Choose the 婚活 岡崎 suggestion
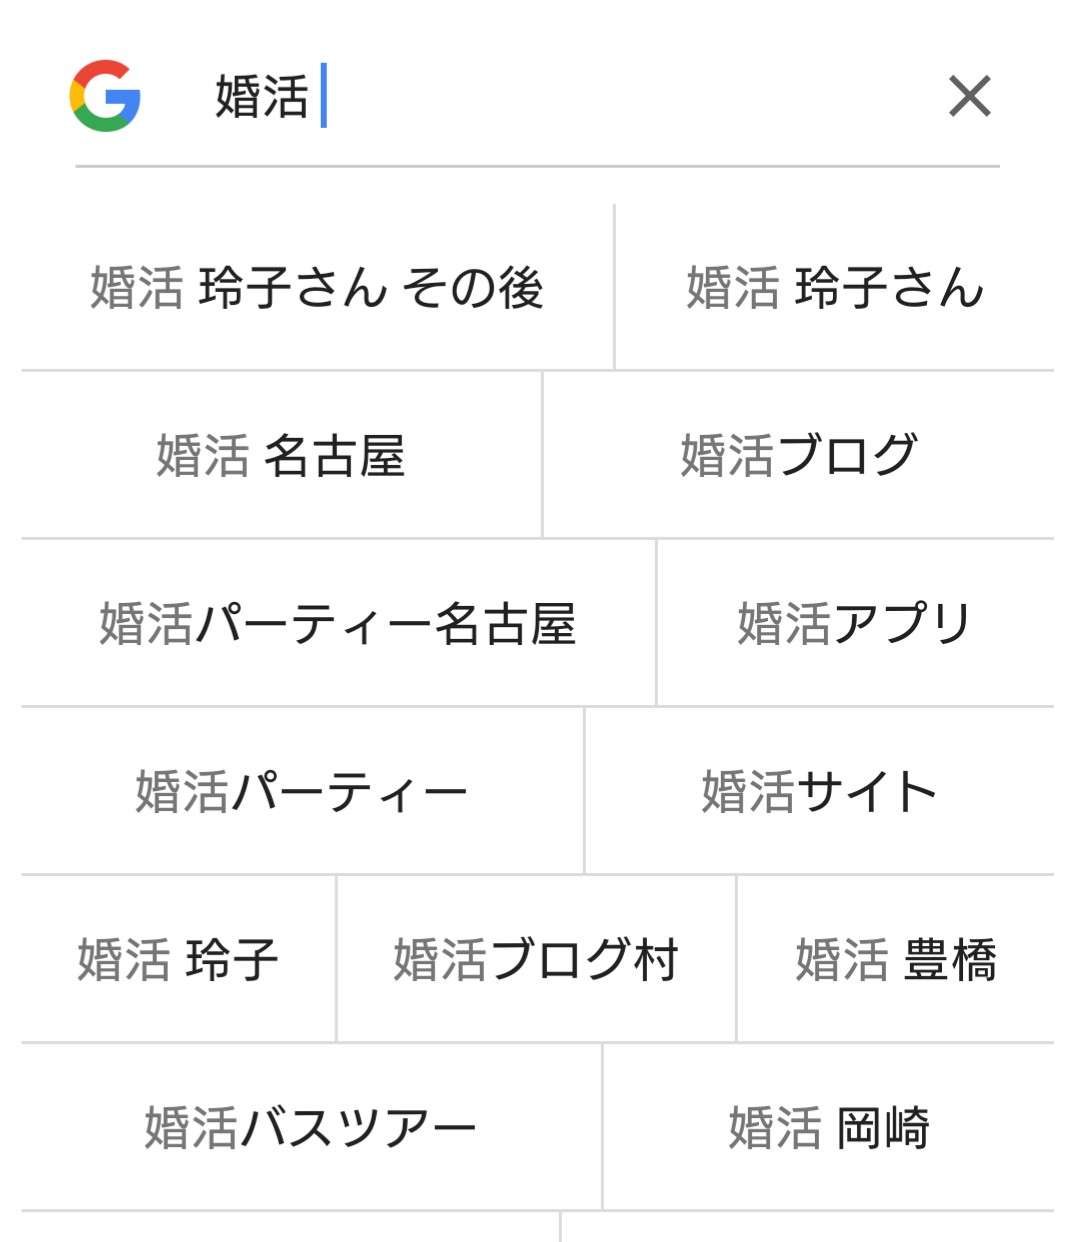Image resolution: width=1078 pixels, height=1242 pixels. (x=829, y=1128)
